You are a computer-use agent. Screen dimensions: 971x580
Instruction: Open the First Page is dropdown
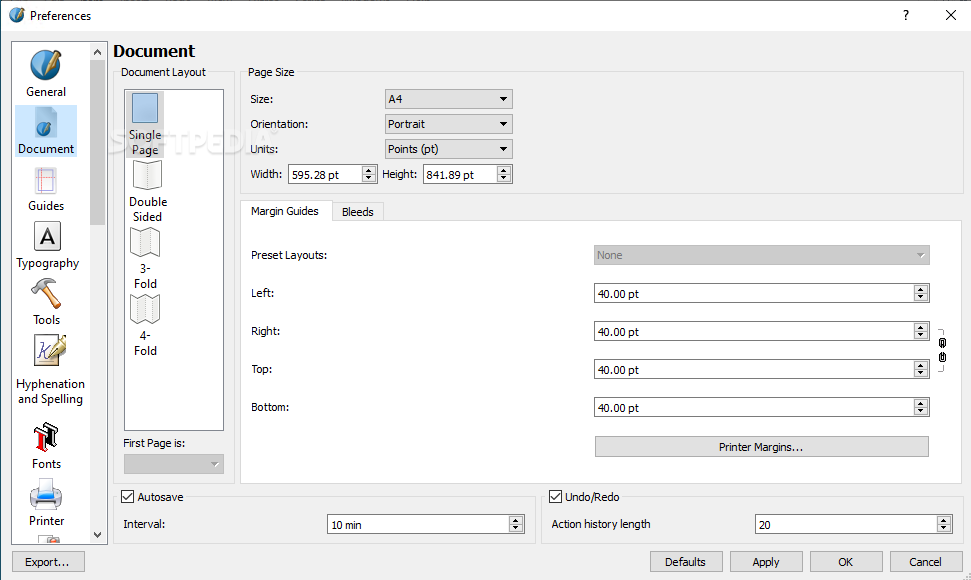pos(173,464)
